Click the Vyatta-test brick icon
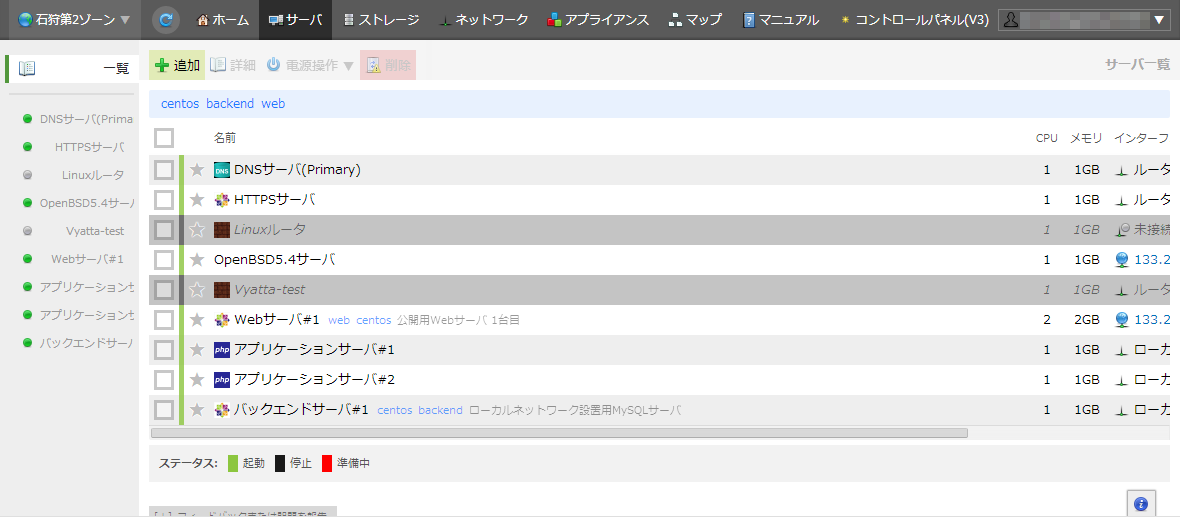 pos(222,290)
